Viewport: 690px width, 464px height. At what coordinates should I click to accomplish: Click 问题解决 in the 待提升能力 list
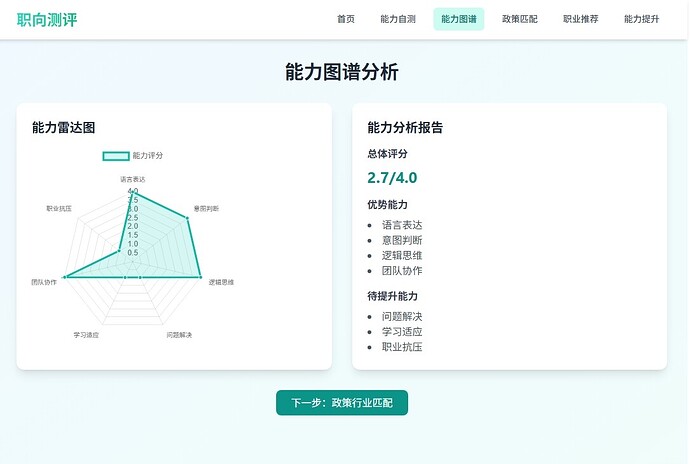(x=402, y=317)
